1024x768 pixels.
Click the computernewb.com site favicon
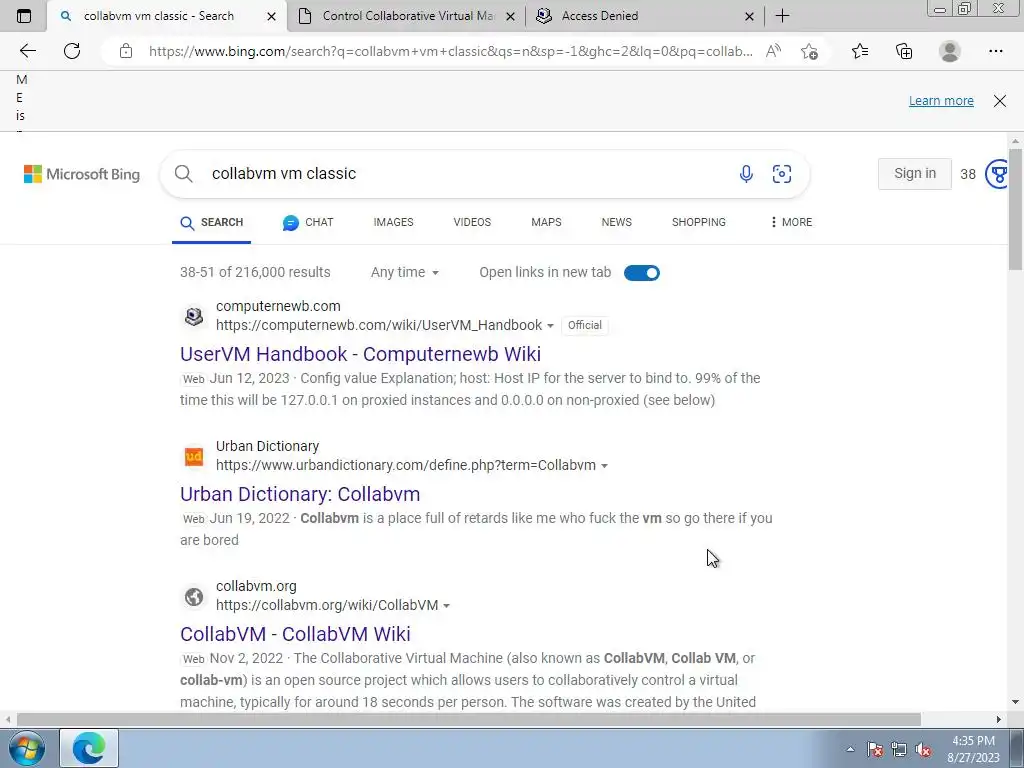point(194,316)
